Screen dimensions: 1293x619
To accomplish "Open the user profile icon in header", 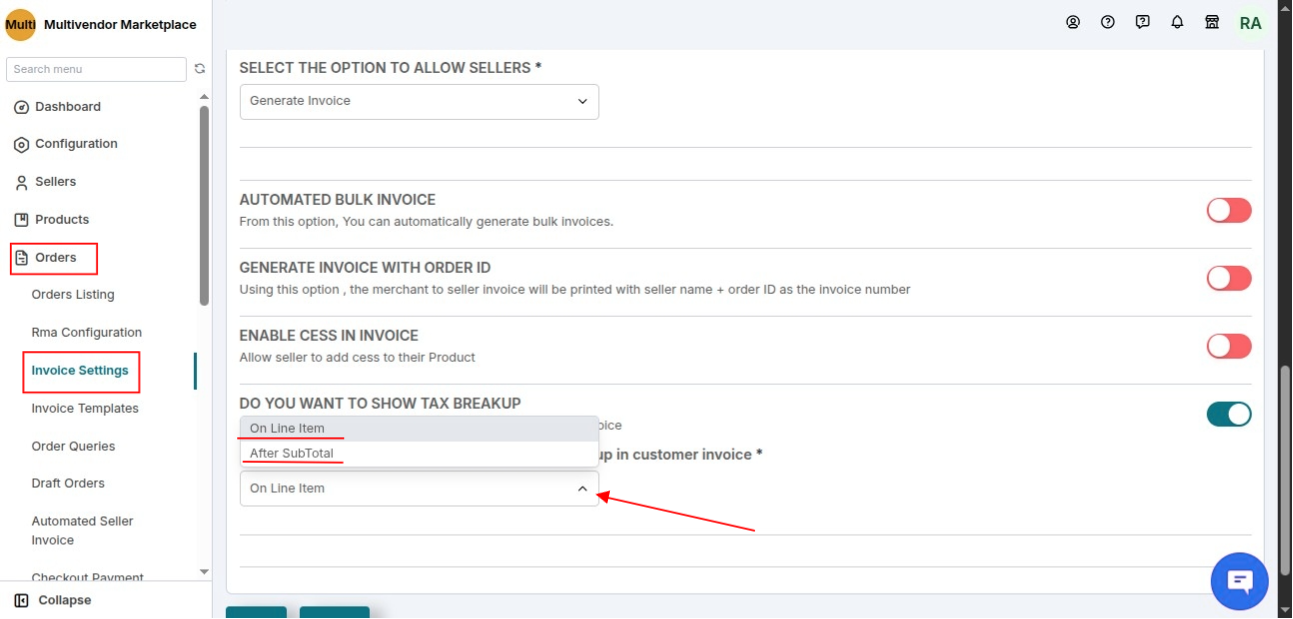I will (1073, 22).
